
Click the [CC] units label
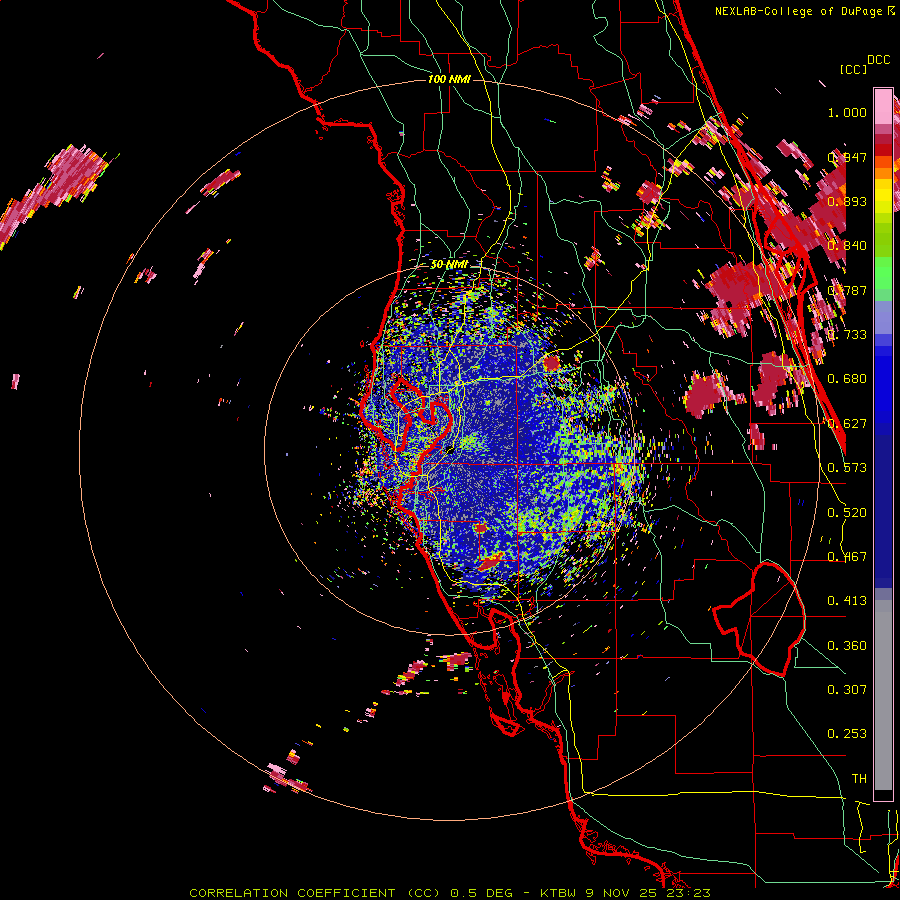pos(854,69)
